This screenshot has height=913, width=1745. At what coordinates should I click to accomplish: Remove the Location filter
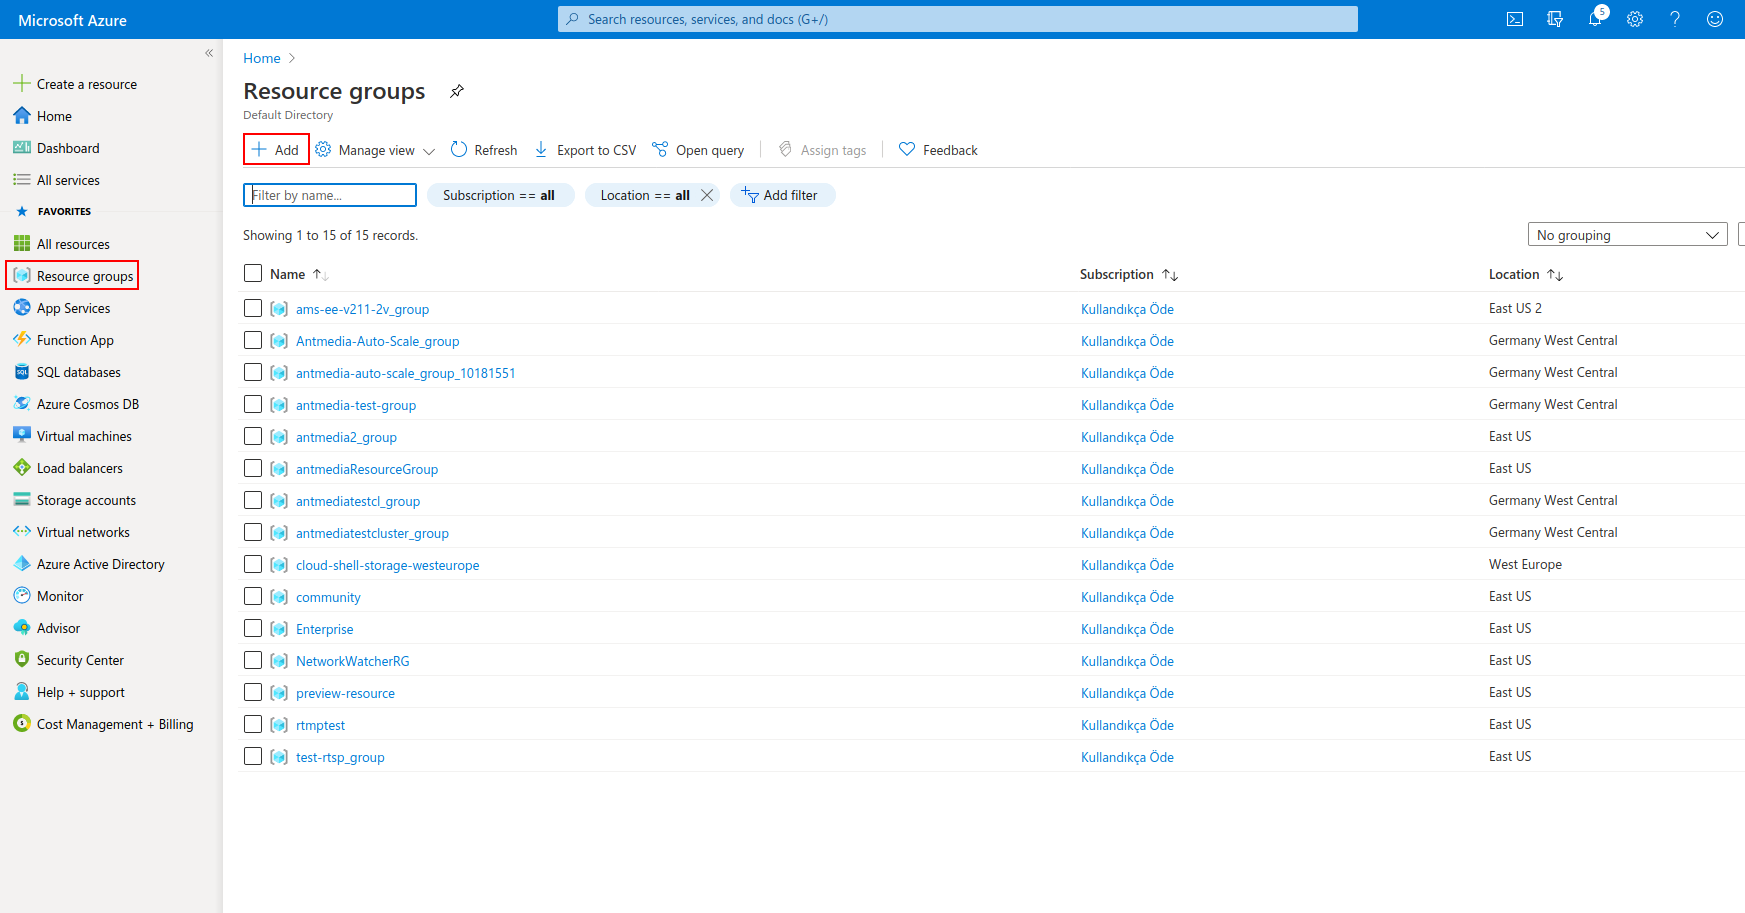707,195
